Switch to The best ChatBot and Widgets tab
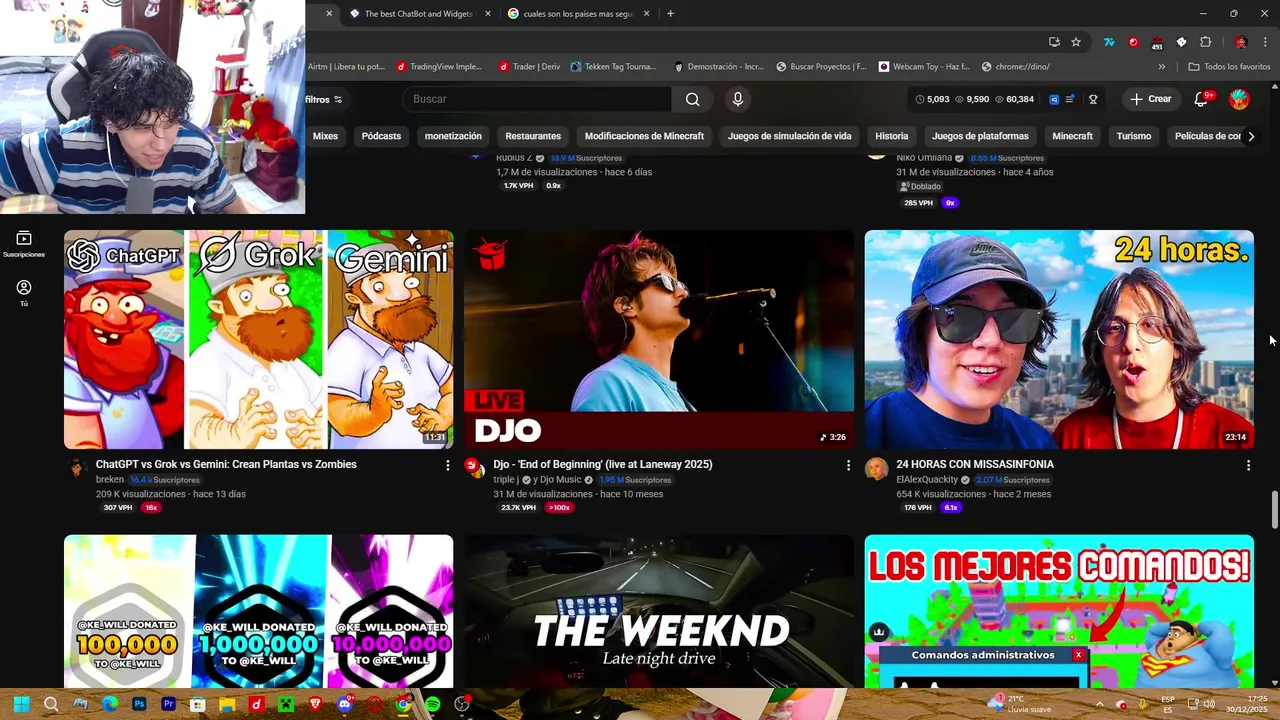Image resolution: width=1280 pixels, height=720 pixels. click(420, 14)
